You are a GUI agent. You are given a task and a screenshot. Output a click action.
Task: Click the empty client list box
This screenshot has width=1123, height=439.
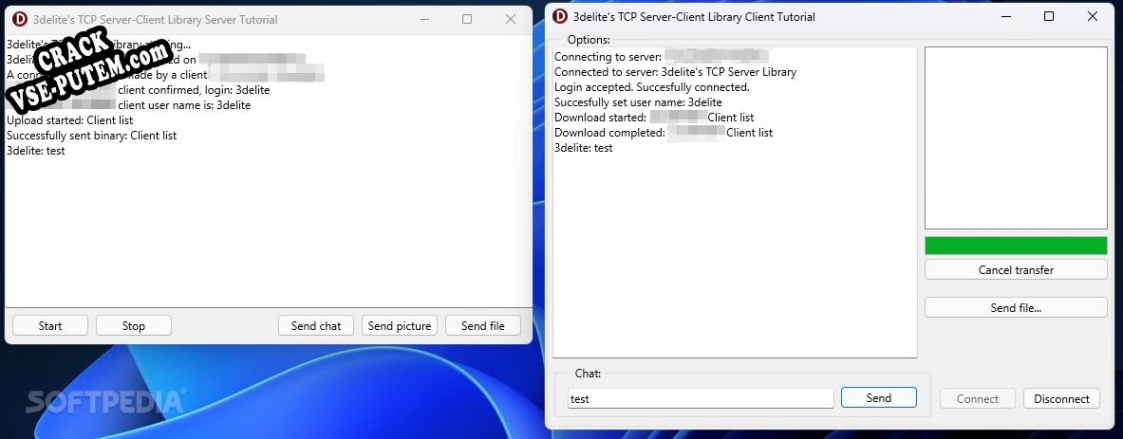1016,138
